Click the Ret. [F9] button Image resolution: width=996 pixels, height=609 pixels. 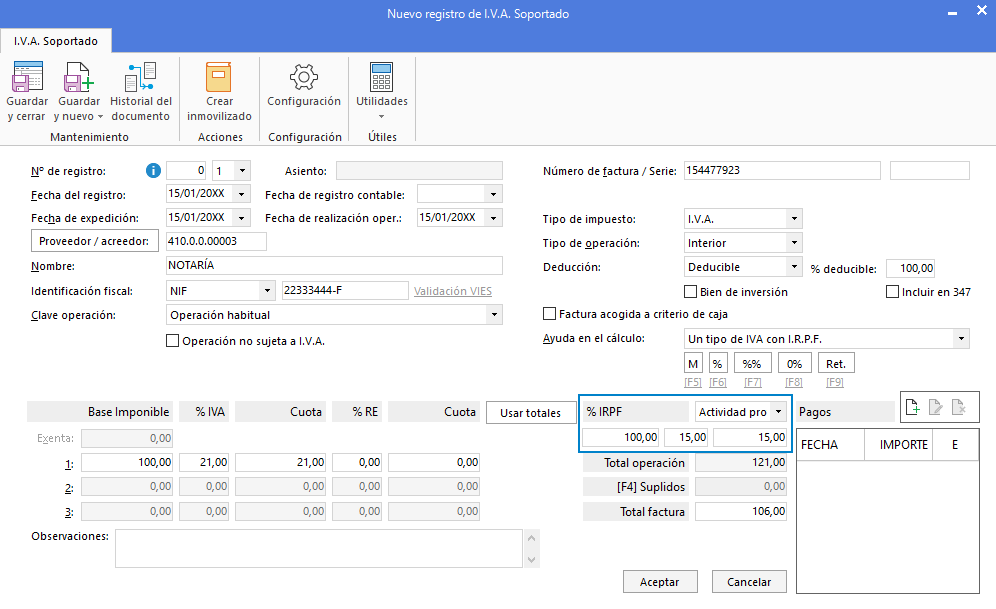835,364
